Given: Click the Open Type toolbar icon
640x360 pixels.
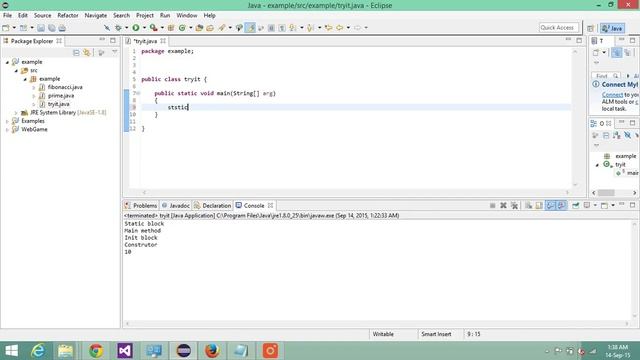Looking at the screenshot, I should 199,28.
